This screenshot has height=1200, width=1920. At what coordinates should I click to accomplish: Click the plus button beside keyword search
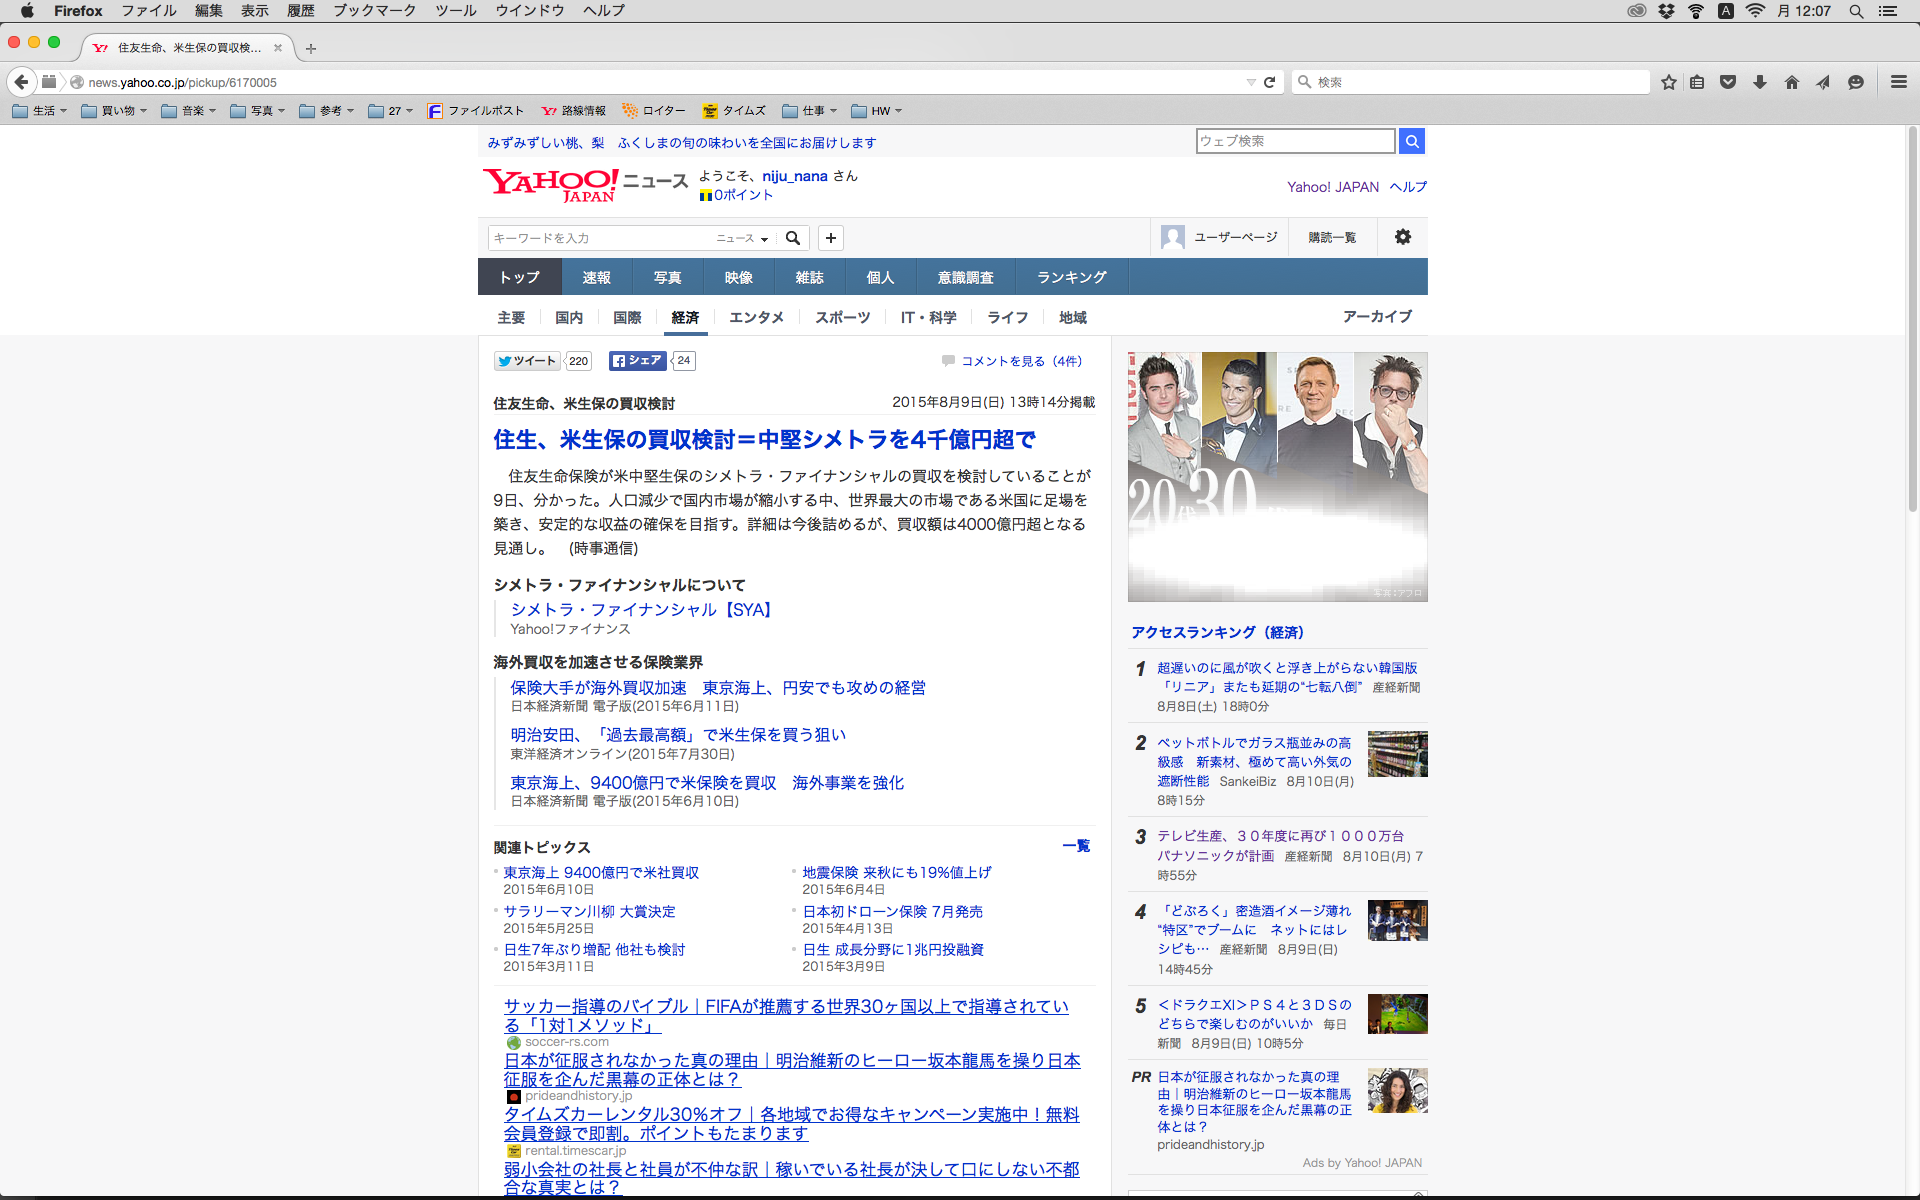pyautogui.click(x=830, y=238)
